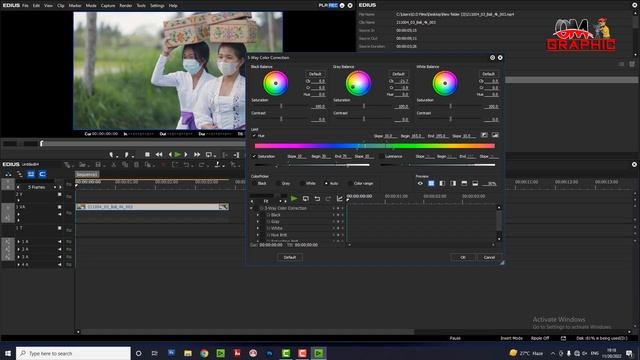
Task: Expand audio track 3 A
Action: pyautogui.click(x=18, y=257)
